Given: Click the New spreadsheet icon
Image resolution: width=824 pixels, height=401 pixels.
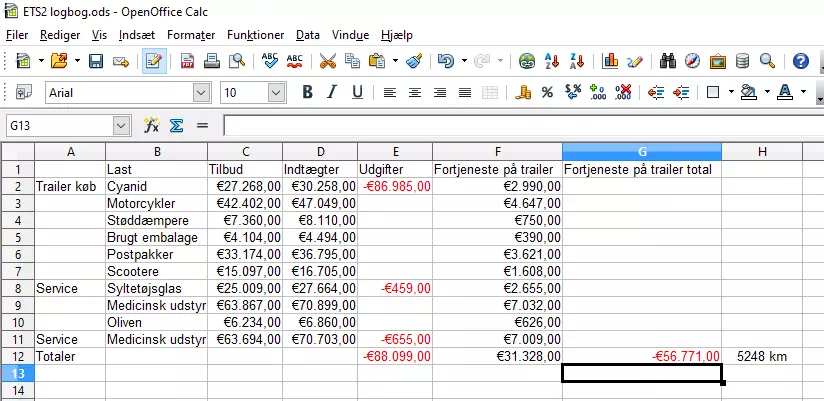Looking at the screenshot, I should click(x=23, y=61).
